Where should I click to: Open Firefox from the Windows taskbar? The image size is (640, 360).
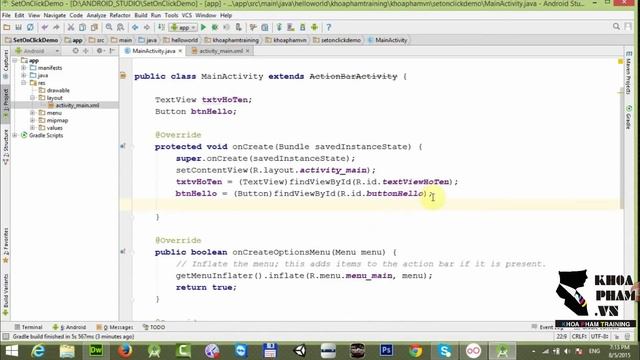pos(125,351)
